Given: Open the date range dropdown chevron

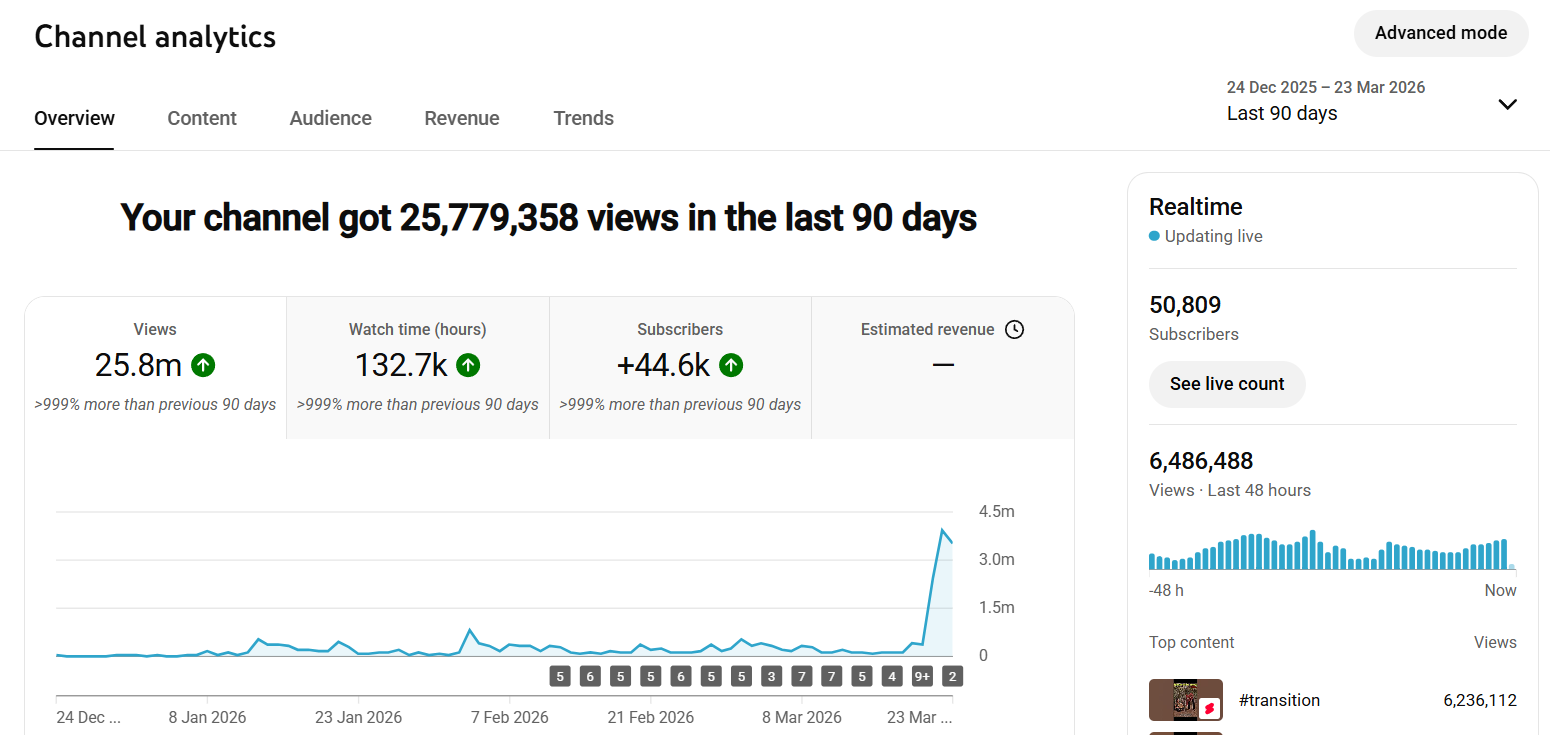Looking at the screenshot, I should tap(1507, 104).
